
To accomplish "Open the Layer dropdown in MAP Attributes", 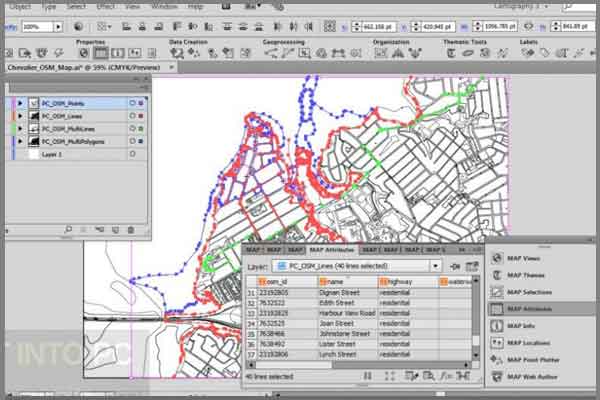I will pyautogui.click(x=435, y=266).
